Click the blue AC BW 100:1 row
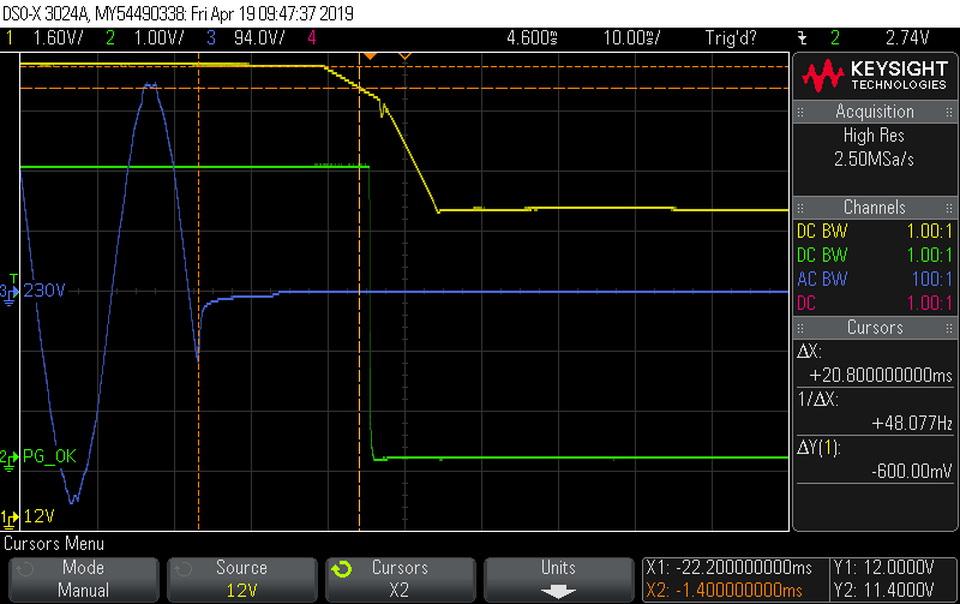 pyautogui.click(x=874, y=279)
